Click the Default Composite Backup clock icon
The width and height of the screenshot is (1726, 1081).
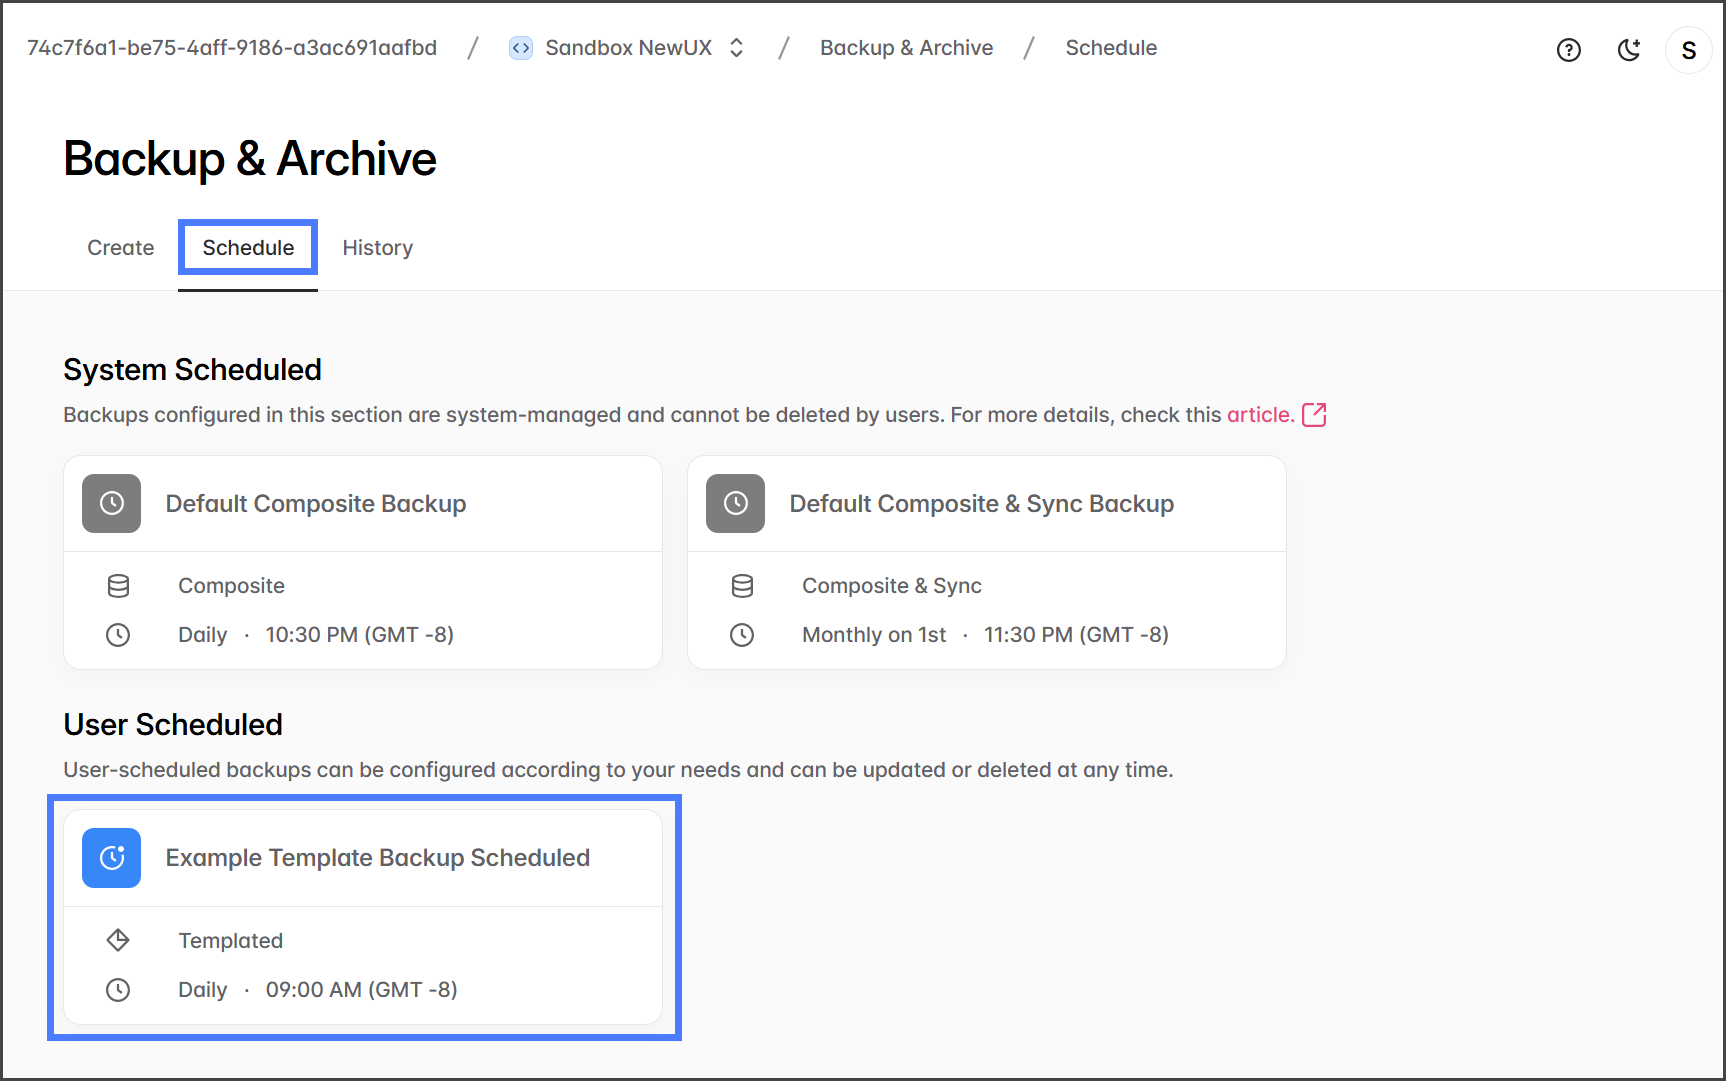[x=112, y=503]
